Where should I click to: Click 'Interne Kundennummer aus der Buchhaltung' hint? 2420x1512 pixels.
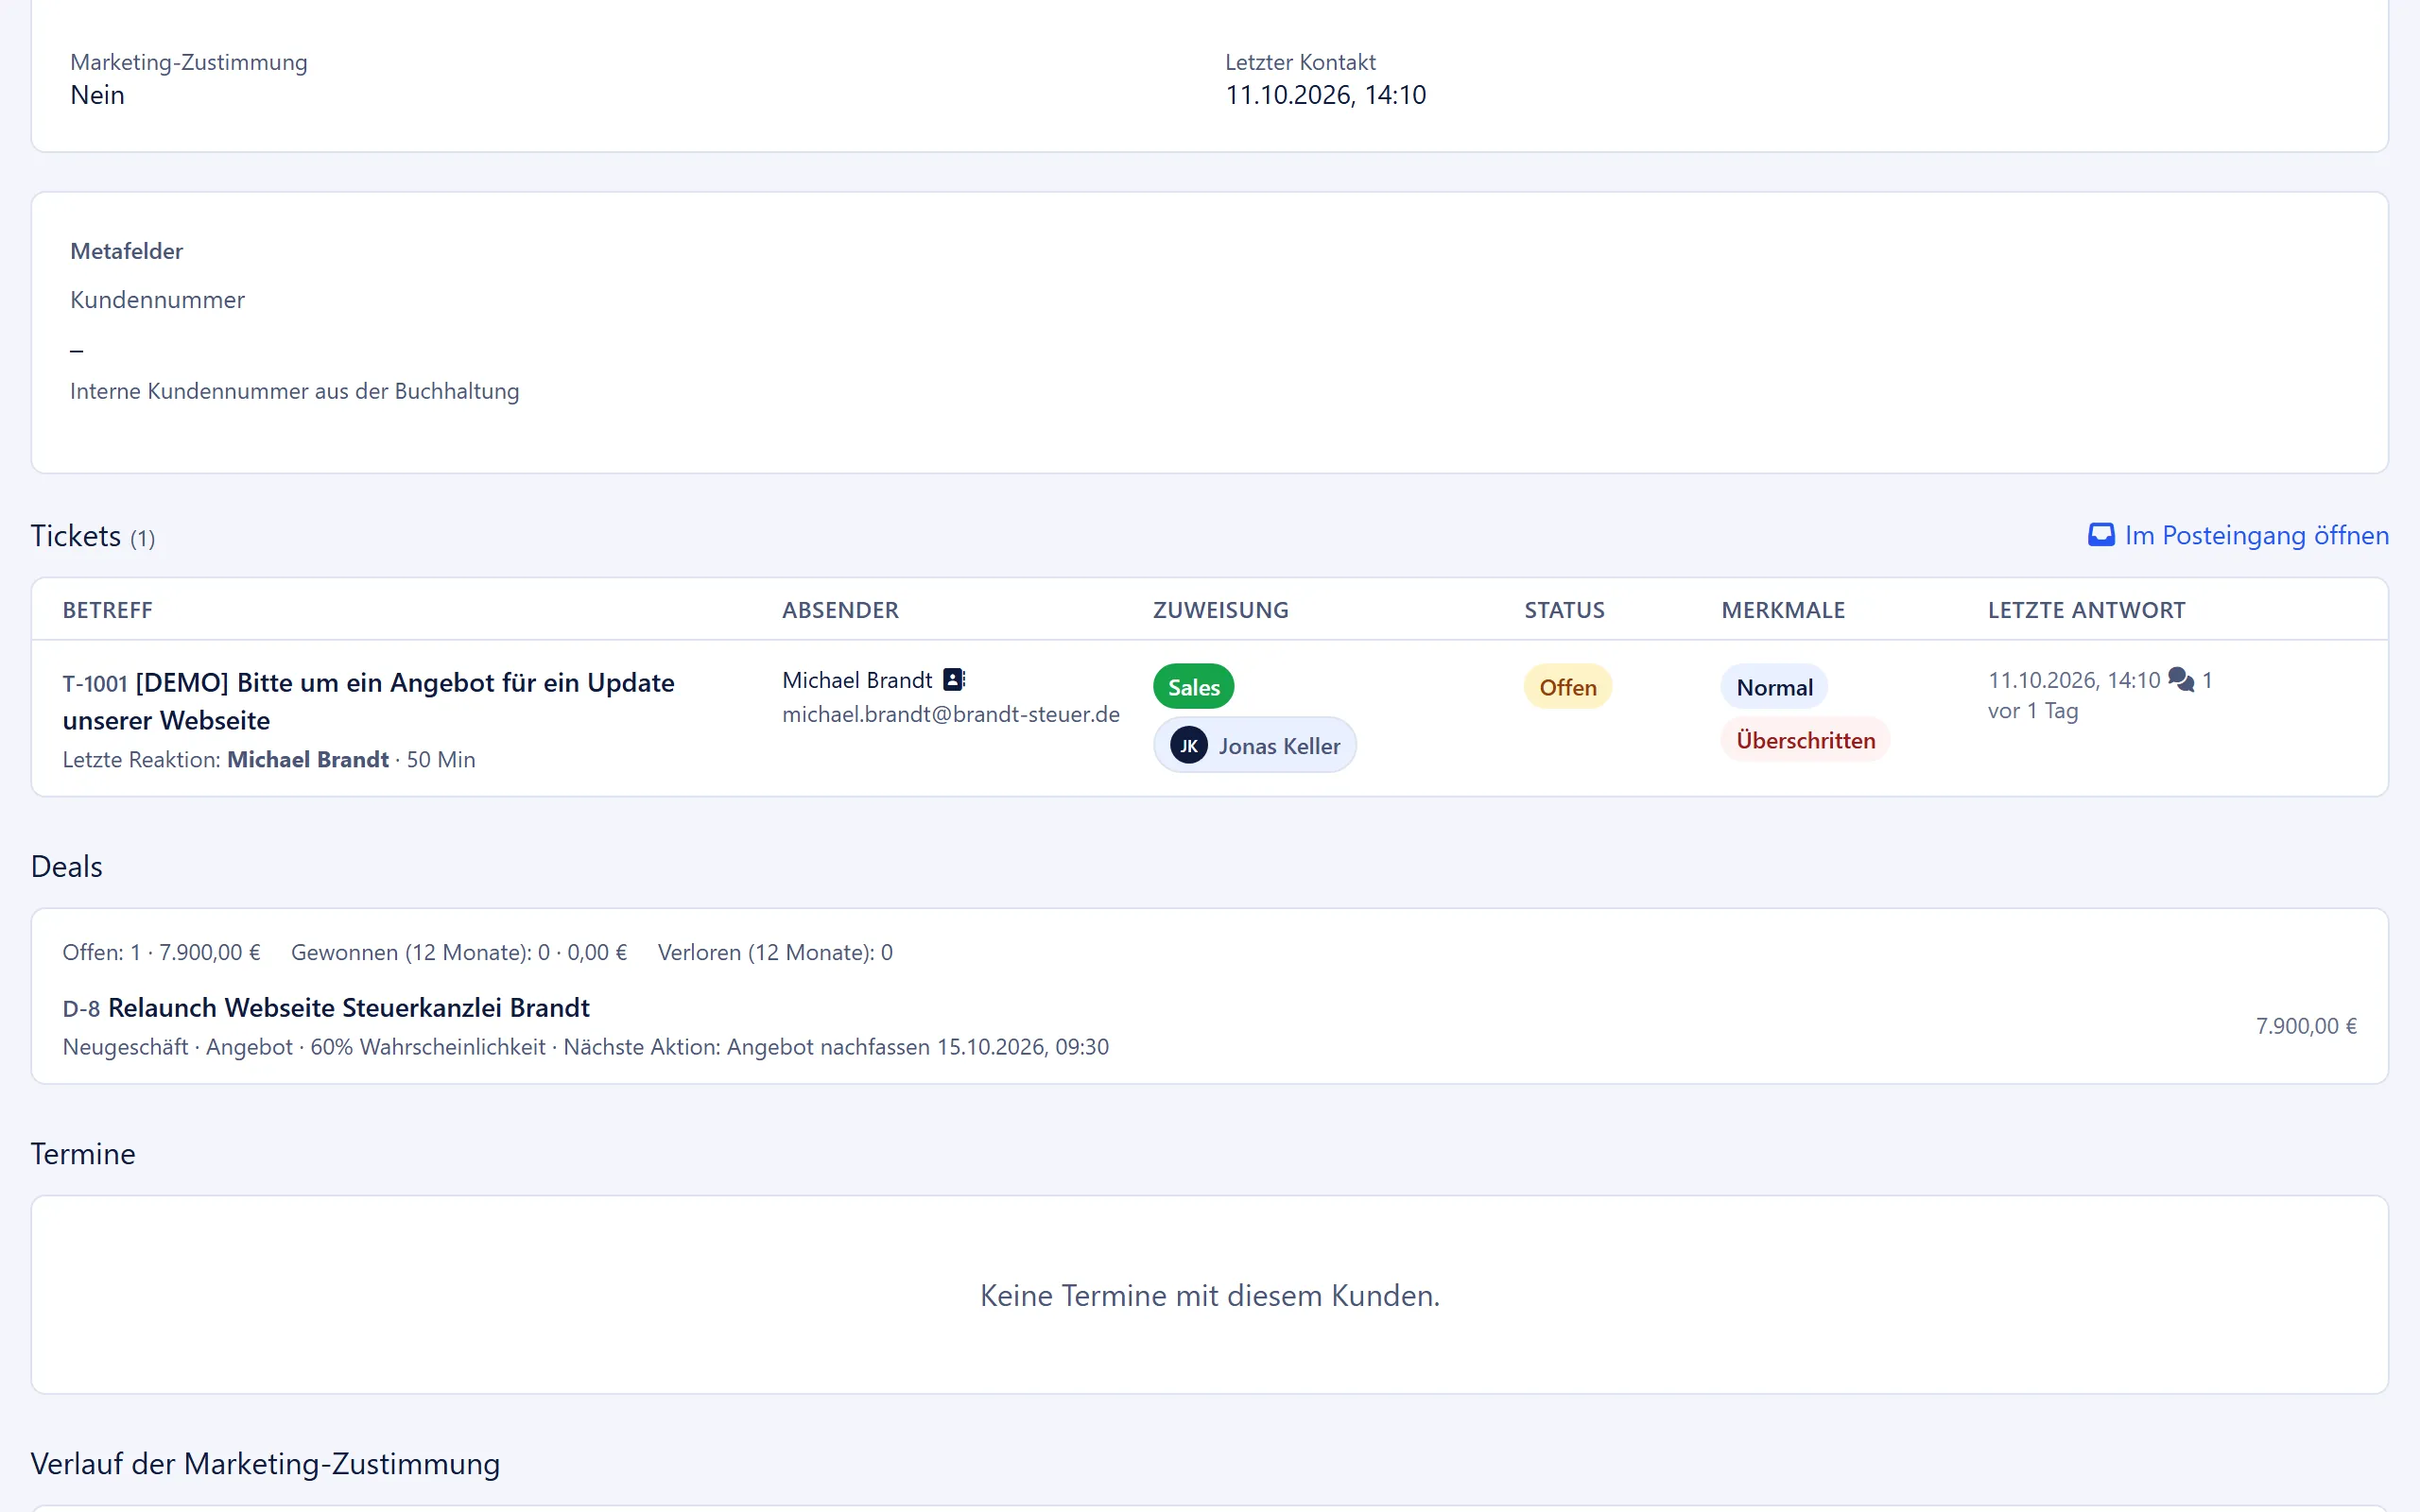coord(294,391)
